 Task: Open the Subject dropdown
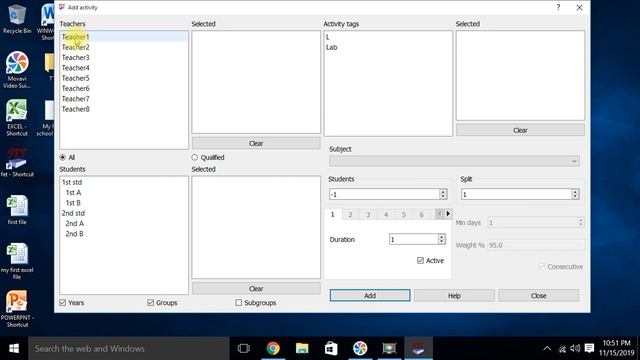click(x=454, y=161)
